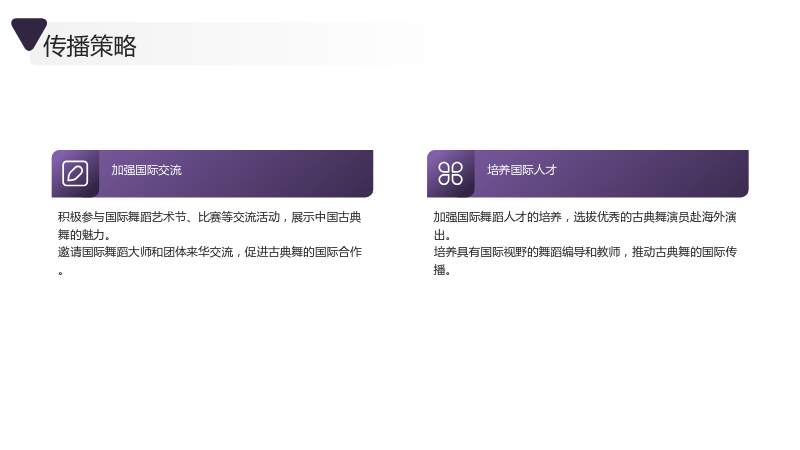Select the text line beginning 培养具有国际视野
The height and width of the screenshot is (450, 800).
[x=585, y=252]
